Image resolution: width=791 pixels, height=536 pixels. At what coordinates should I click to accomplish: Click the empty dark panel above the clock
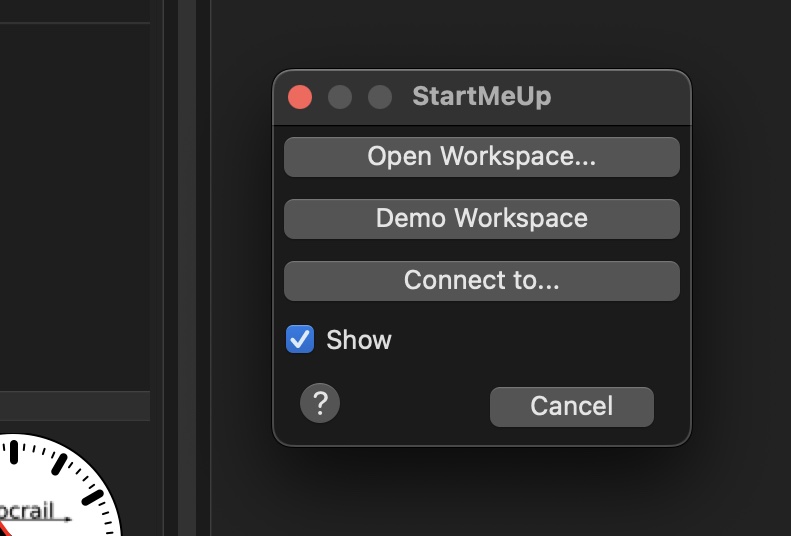point(75,200)
